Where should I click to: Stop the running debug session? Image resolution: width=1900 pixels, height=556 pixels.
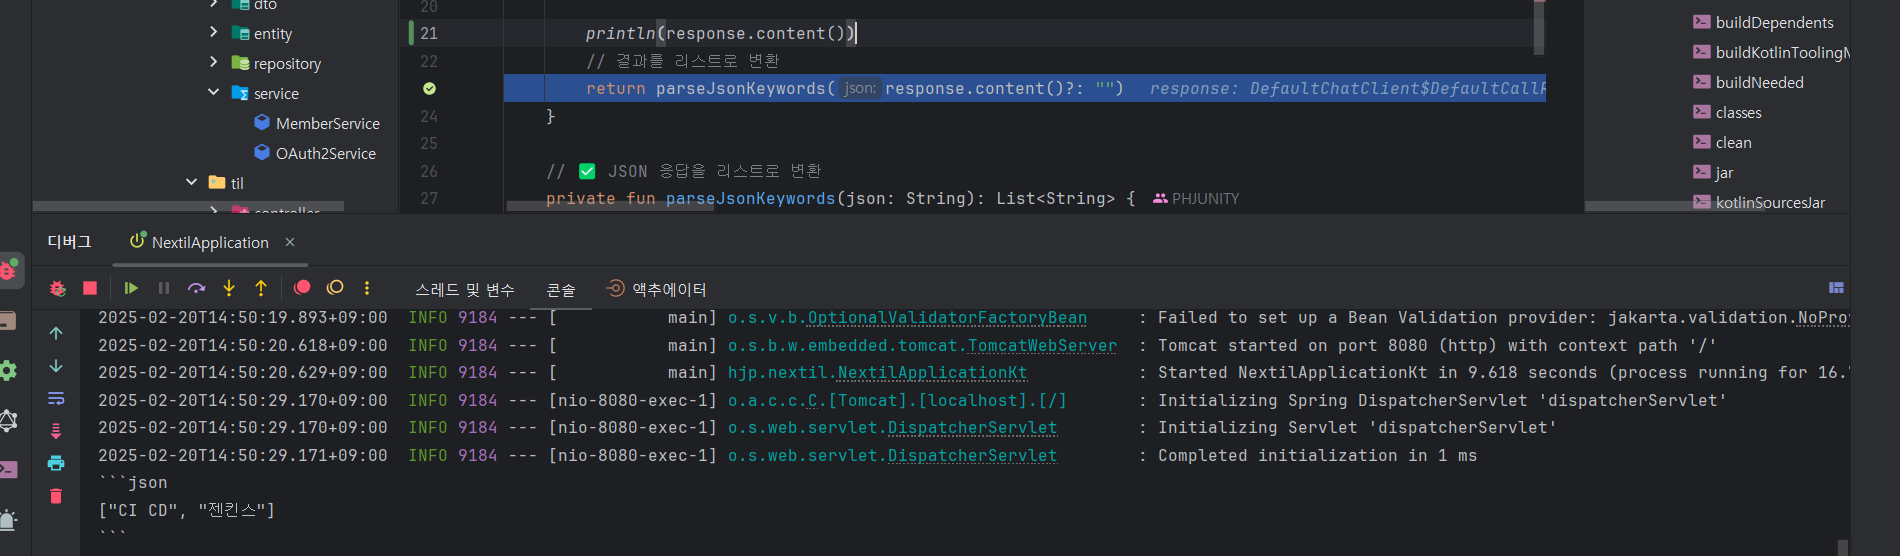90,288
